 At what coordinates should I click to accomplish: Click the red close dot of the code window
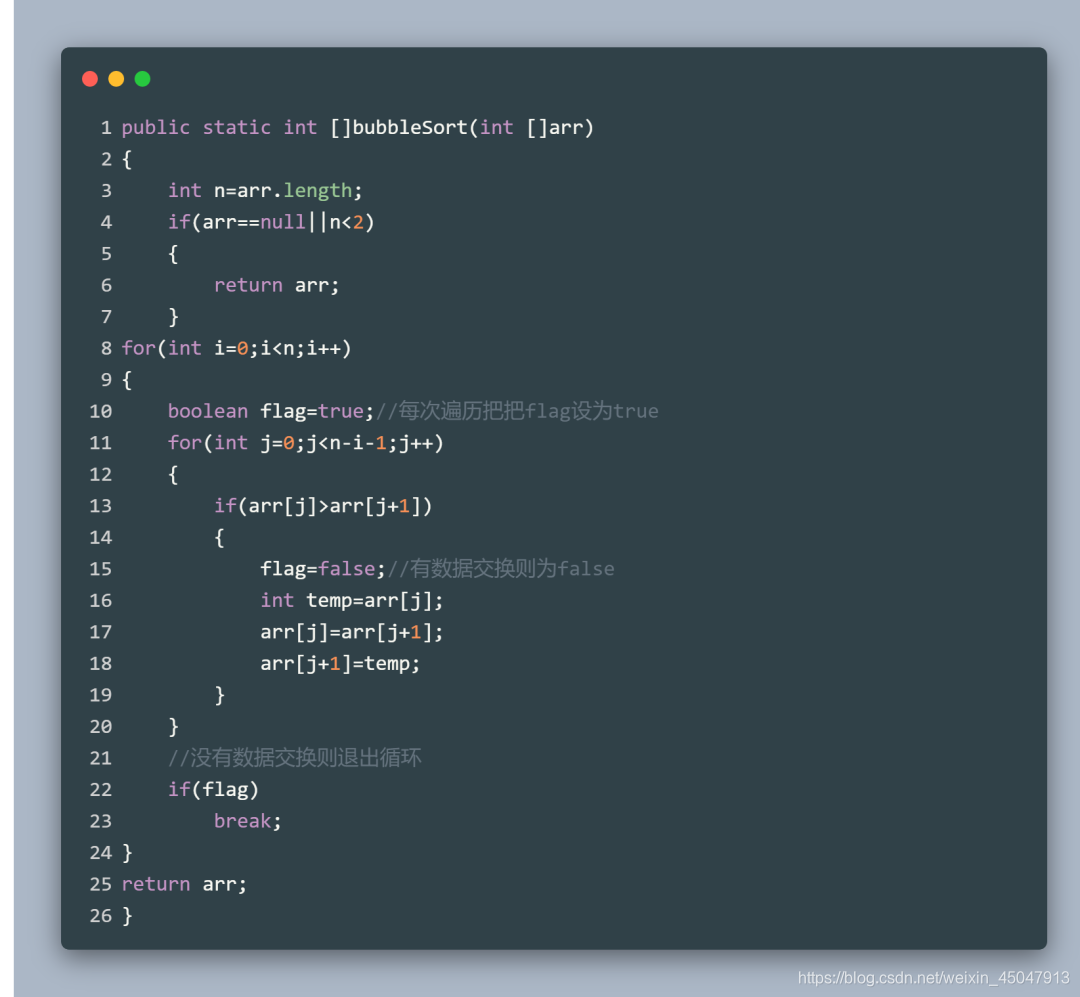[90, 79]
